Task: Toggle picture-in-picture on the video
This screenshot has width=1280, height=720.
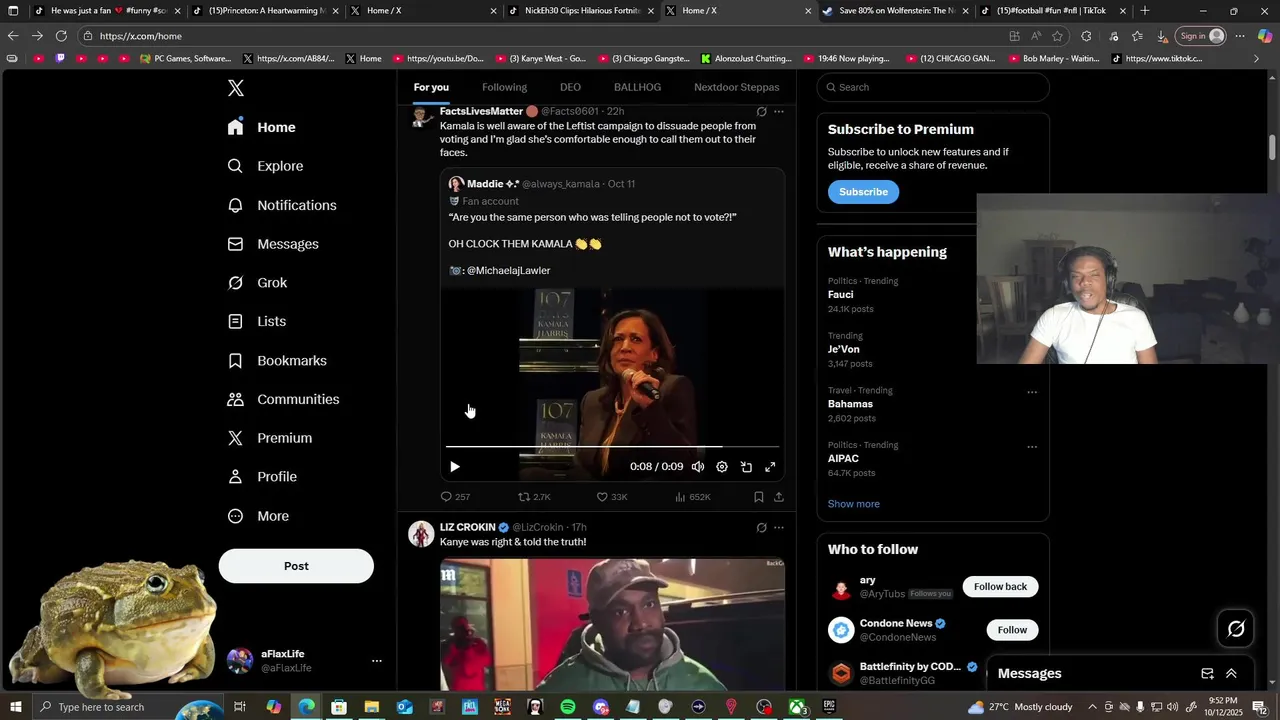Action: tap(746, 467)
